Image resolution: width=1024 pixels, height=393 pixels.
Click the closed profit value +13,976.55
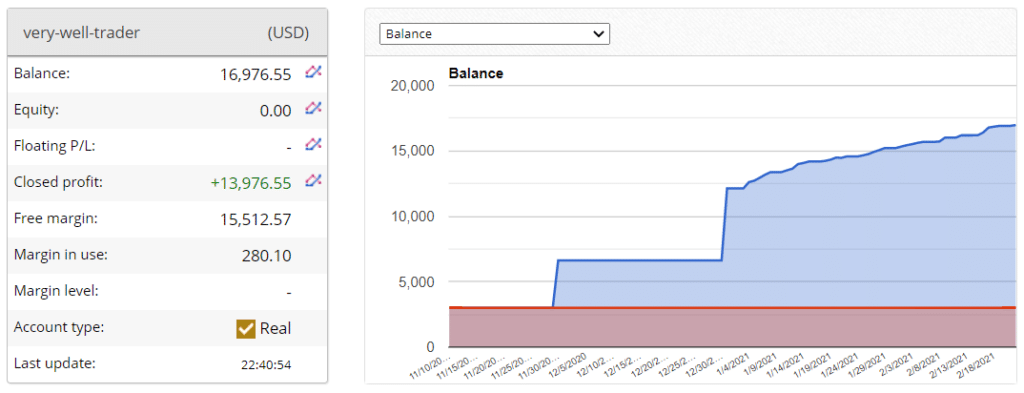pos(251,183)
